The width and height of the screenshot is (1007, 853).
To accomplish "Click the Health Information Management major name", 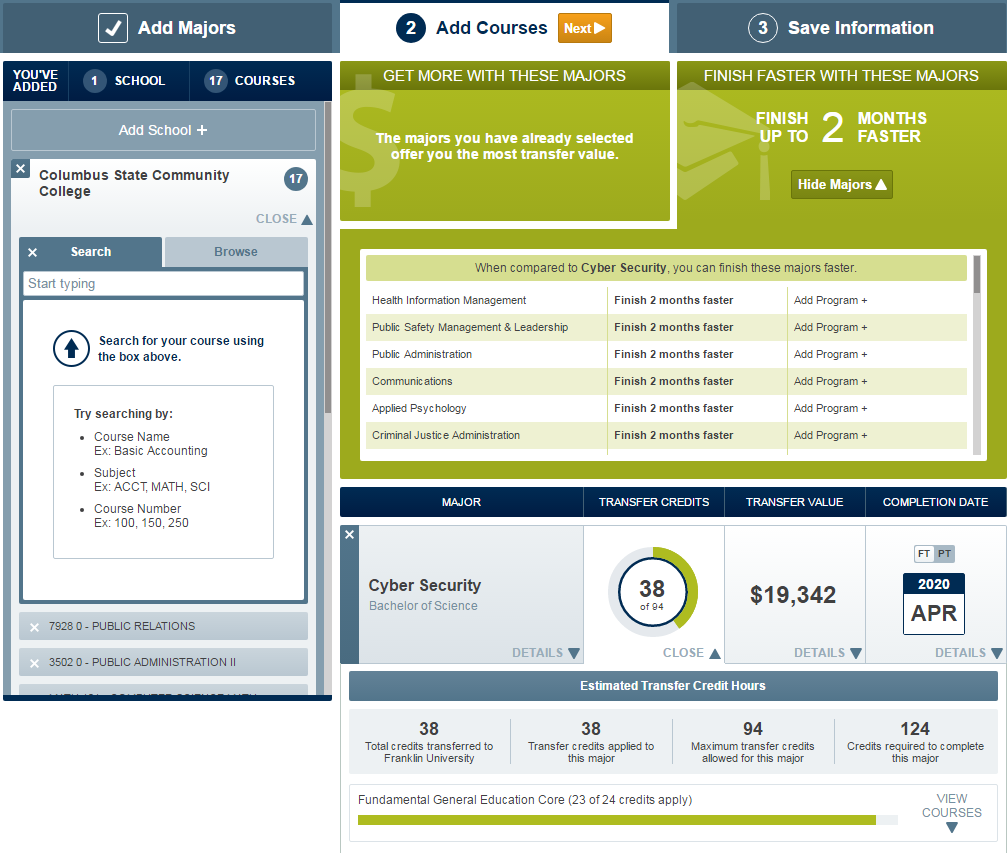I will pos(449,300).
